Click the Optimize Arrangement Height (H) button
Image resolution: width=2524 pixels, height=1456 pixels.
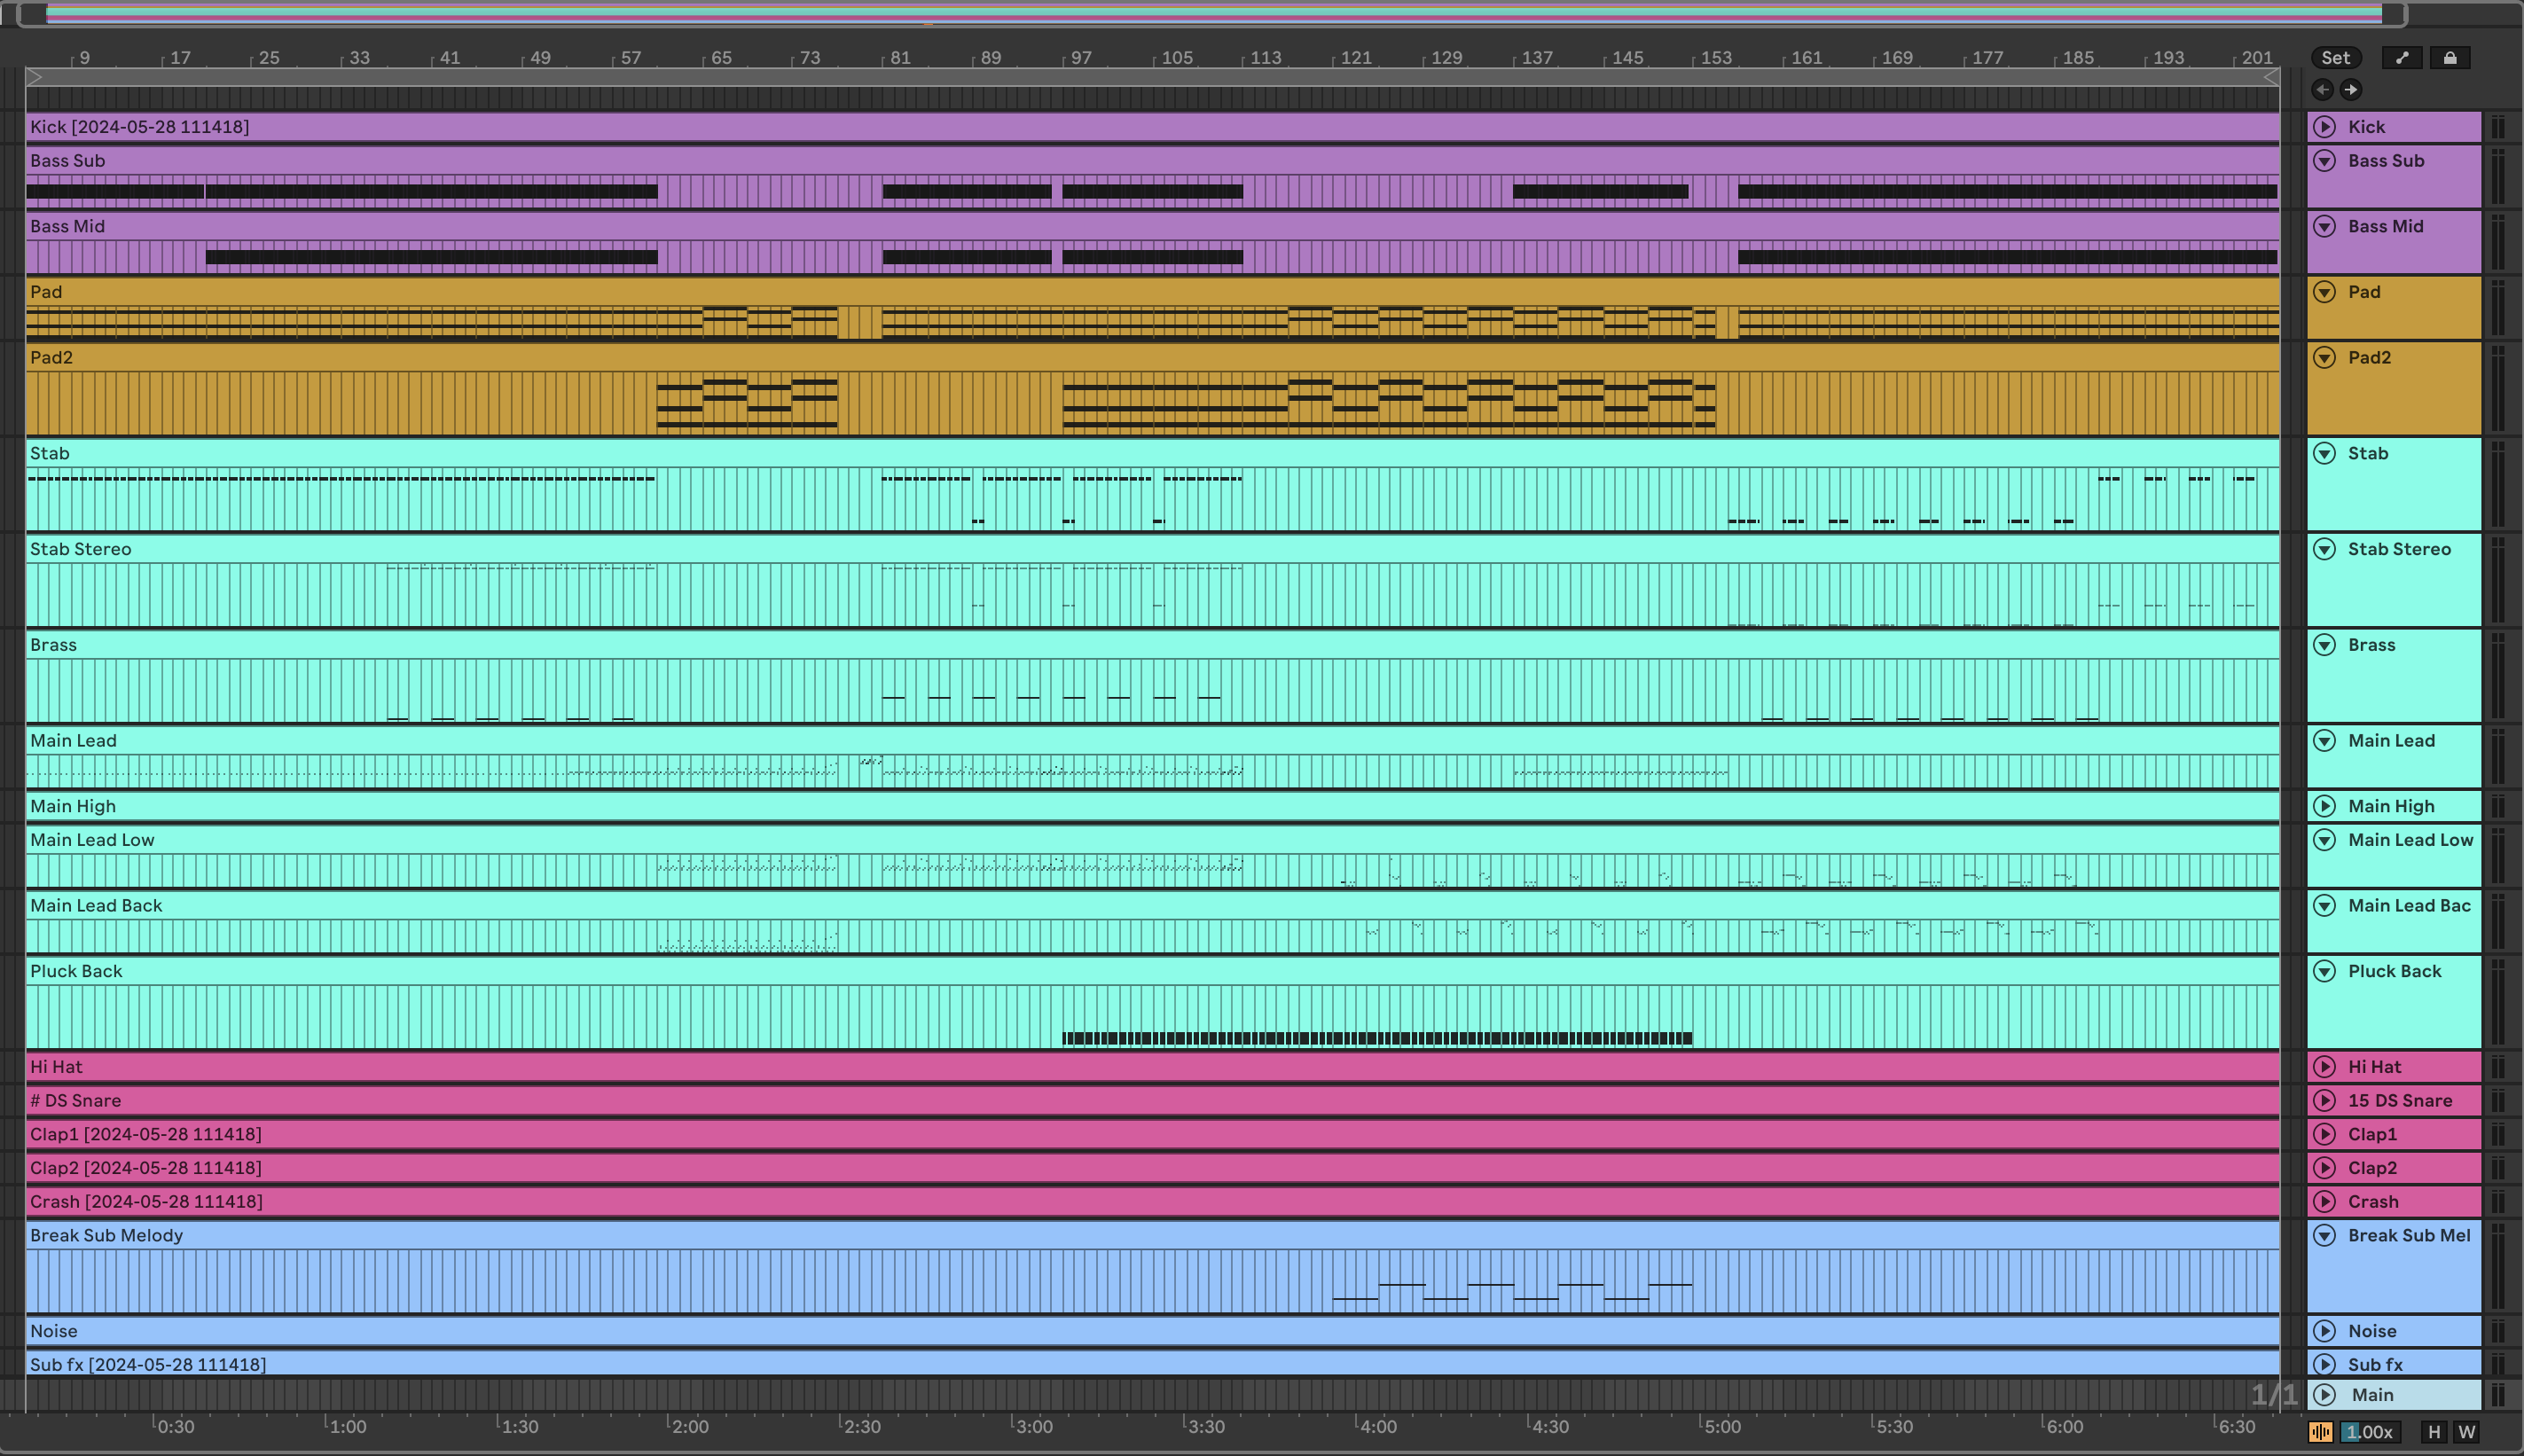coord(2434,1432)
